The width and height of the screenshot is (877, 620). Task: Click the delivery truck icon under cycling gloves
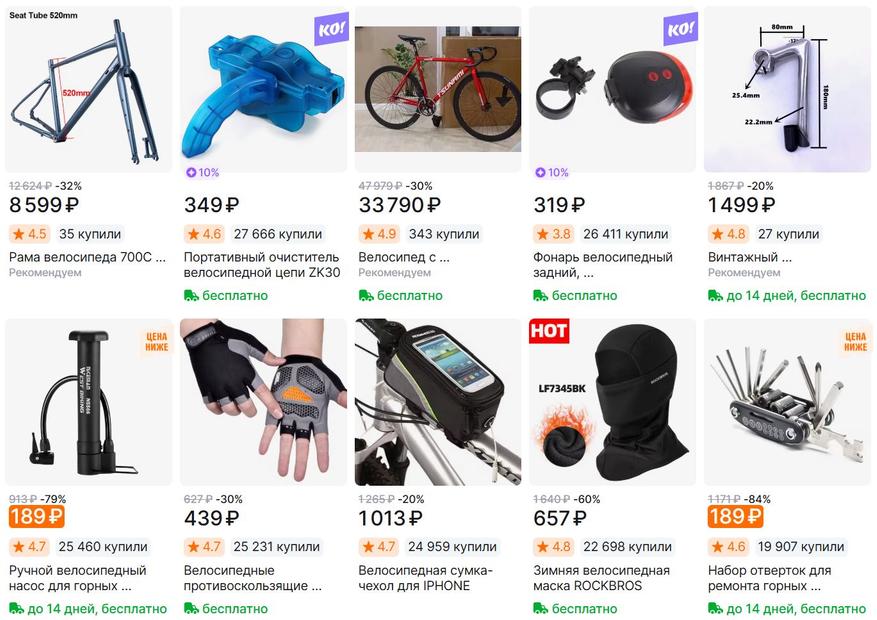click(191, 608)
